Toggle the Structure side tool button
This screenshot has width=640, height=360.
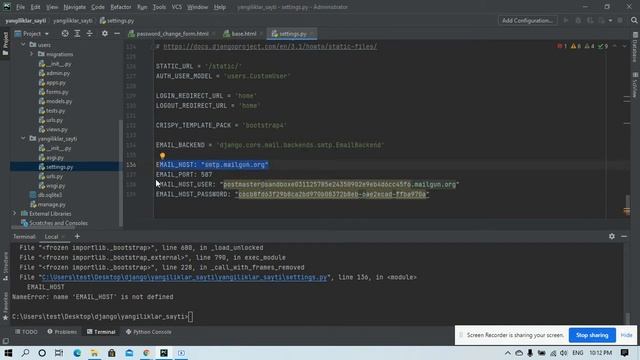pos(5,266)
